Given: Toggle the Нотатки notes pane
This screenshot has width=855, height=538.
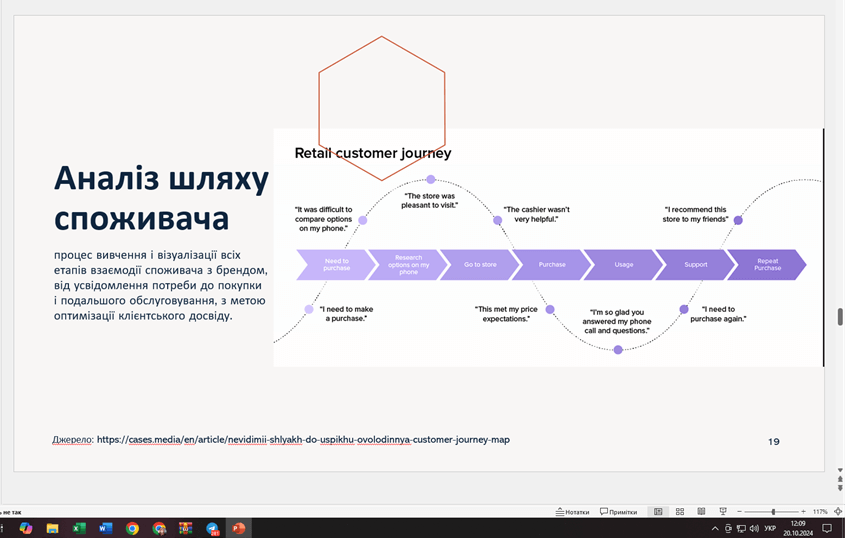Looking at the screenshot, I should click(x=572, y=511).
